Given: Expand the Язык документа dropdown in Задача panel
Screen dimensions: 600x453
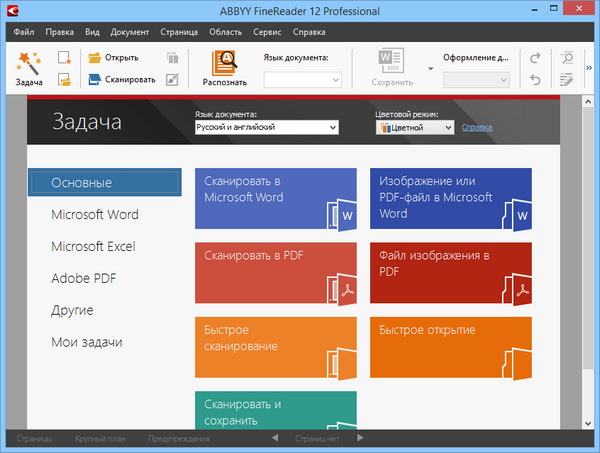Looking at the screenshot, I should coord(267,128).
